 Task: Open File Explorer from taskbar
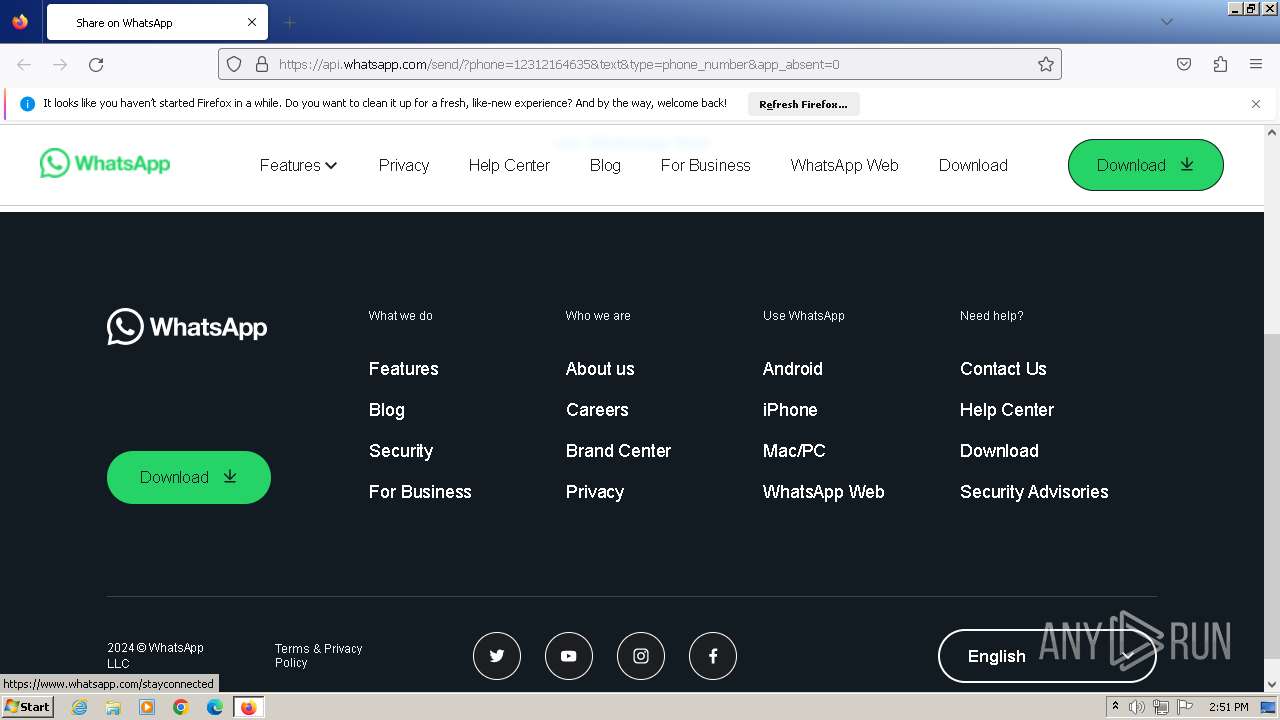pos(113,707)
